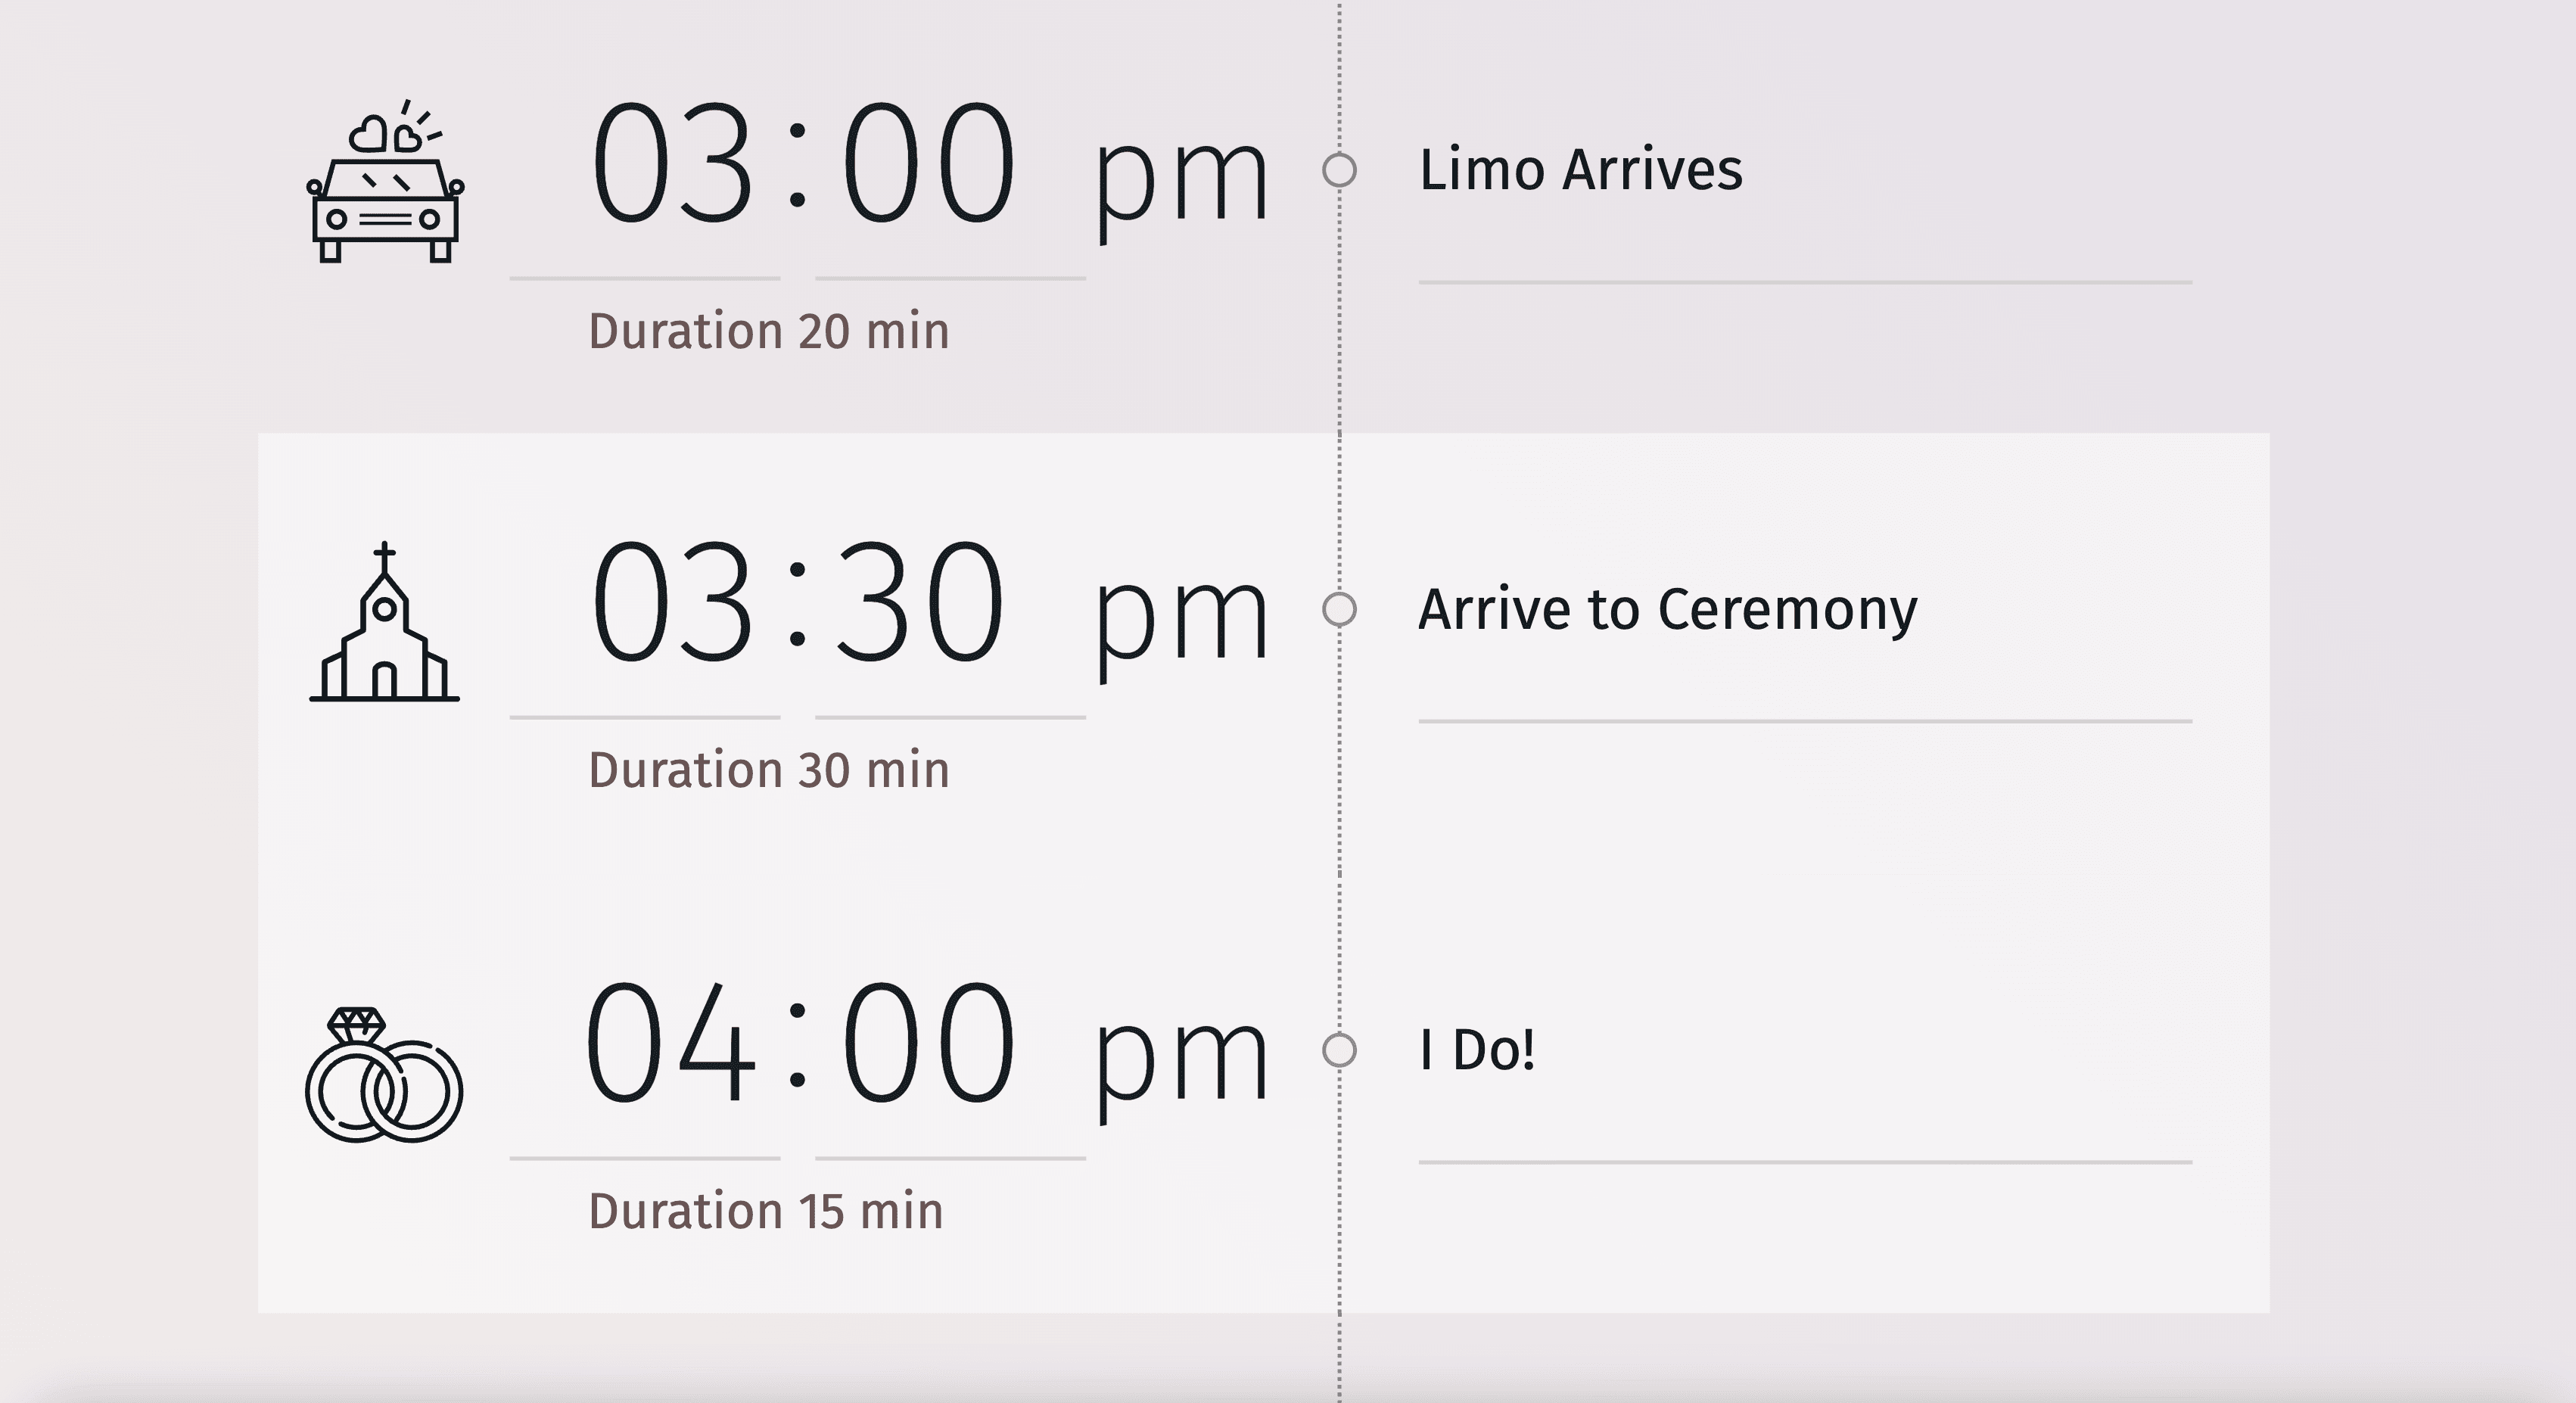Toggle pm on the Limo Arrives row

tap(1181, 180)
